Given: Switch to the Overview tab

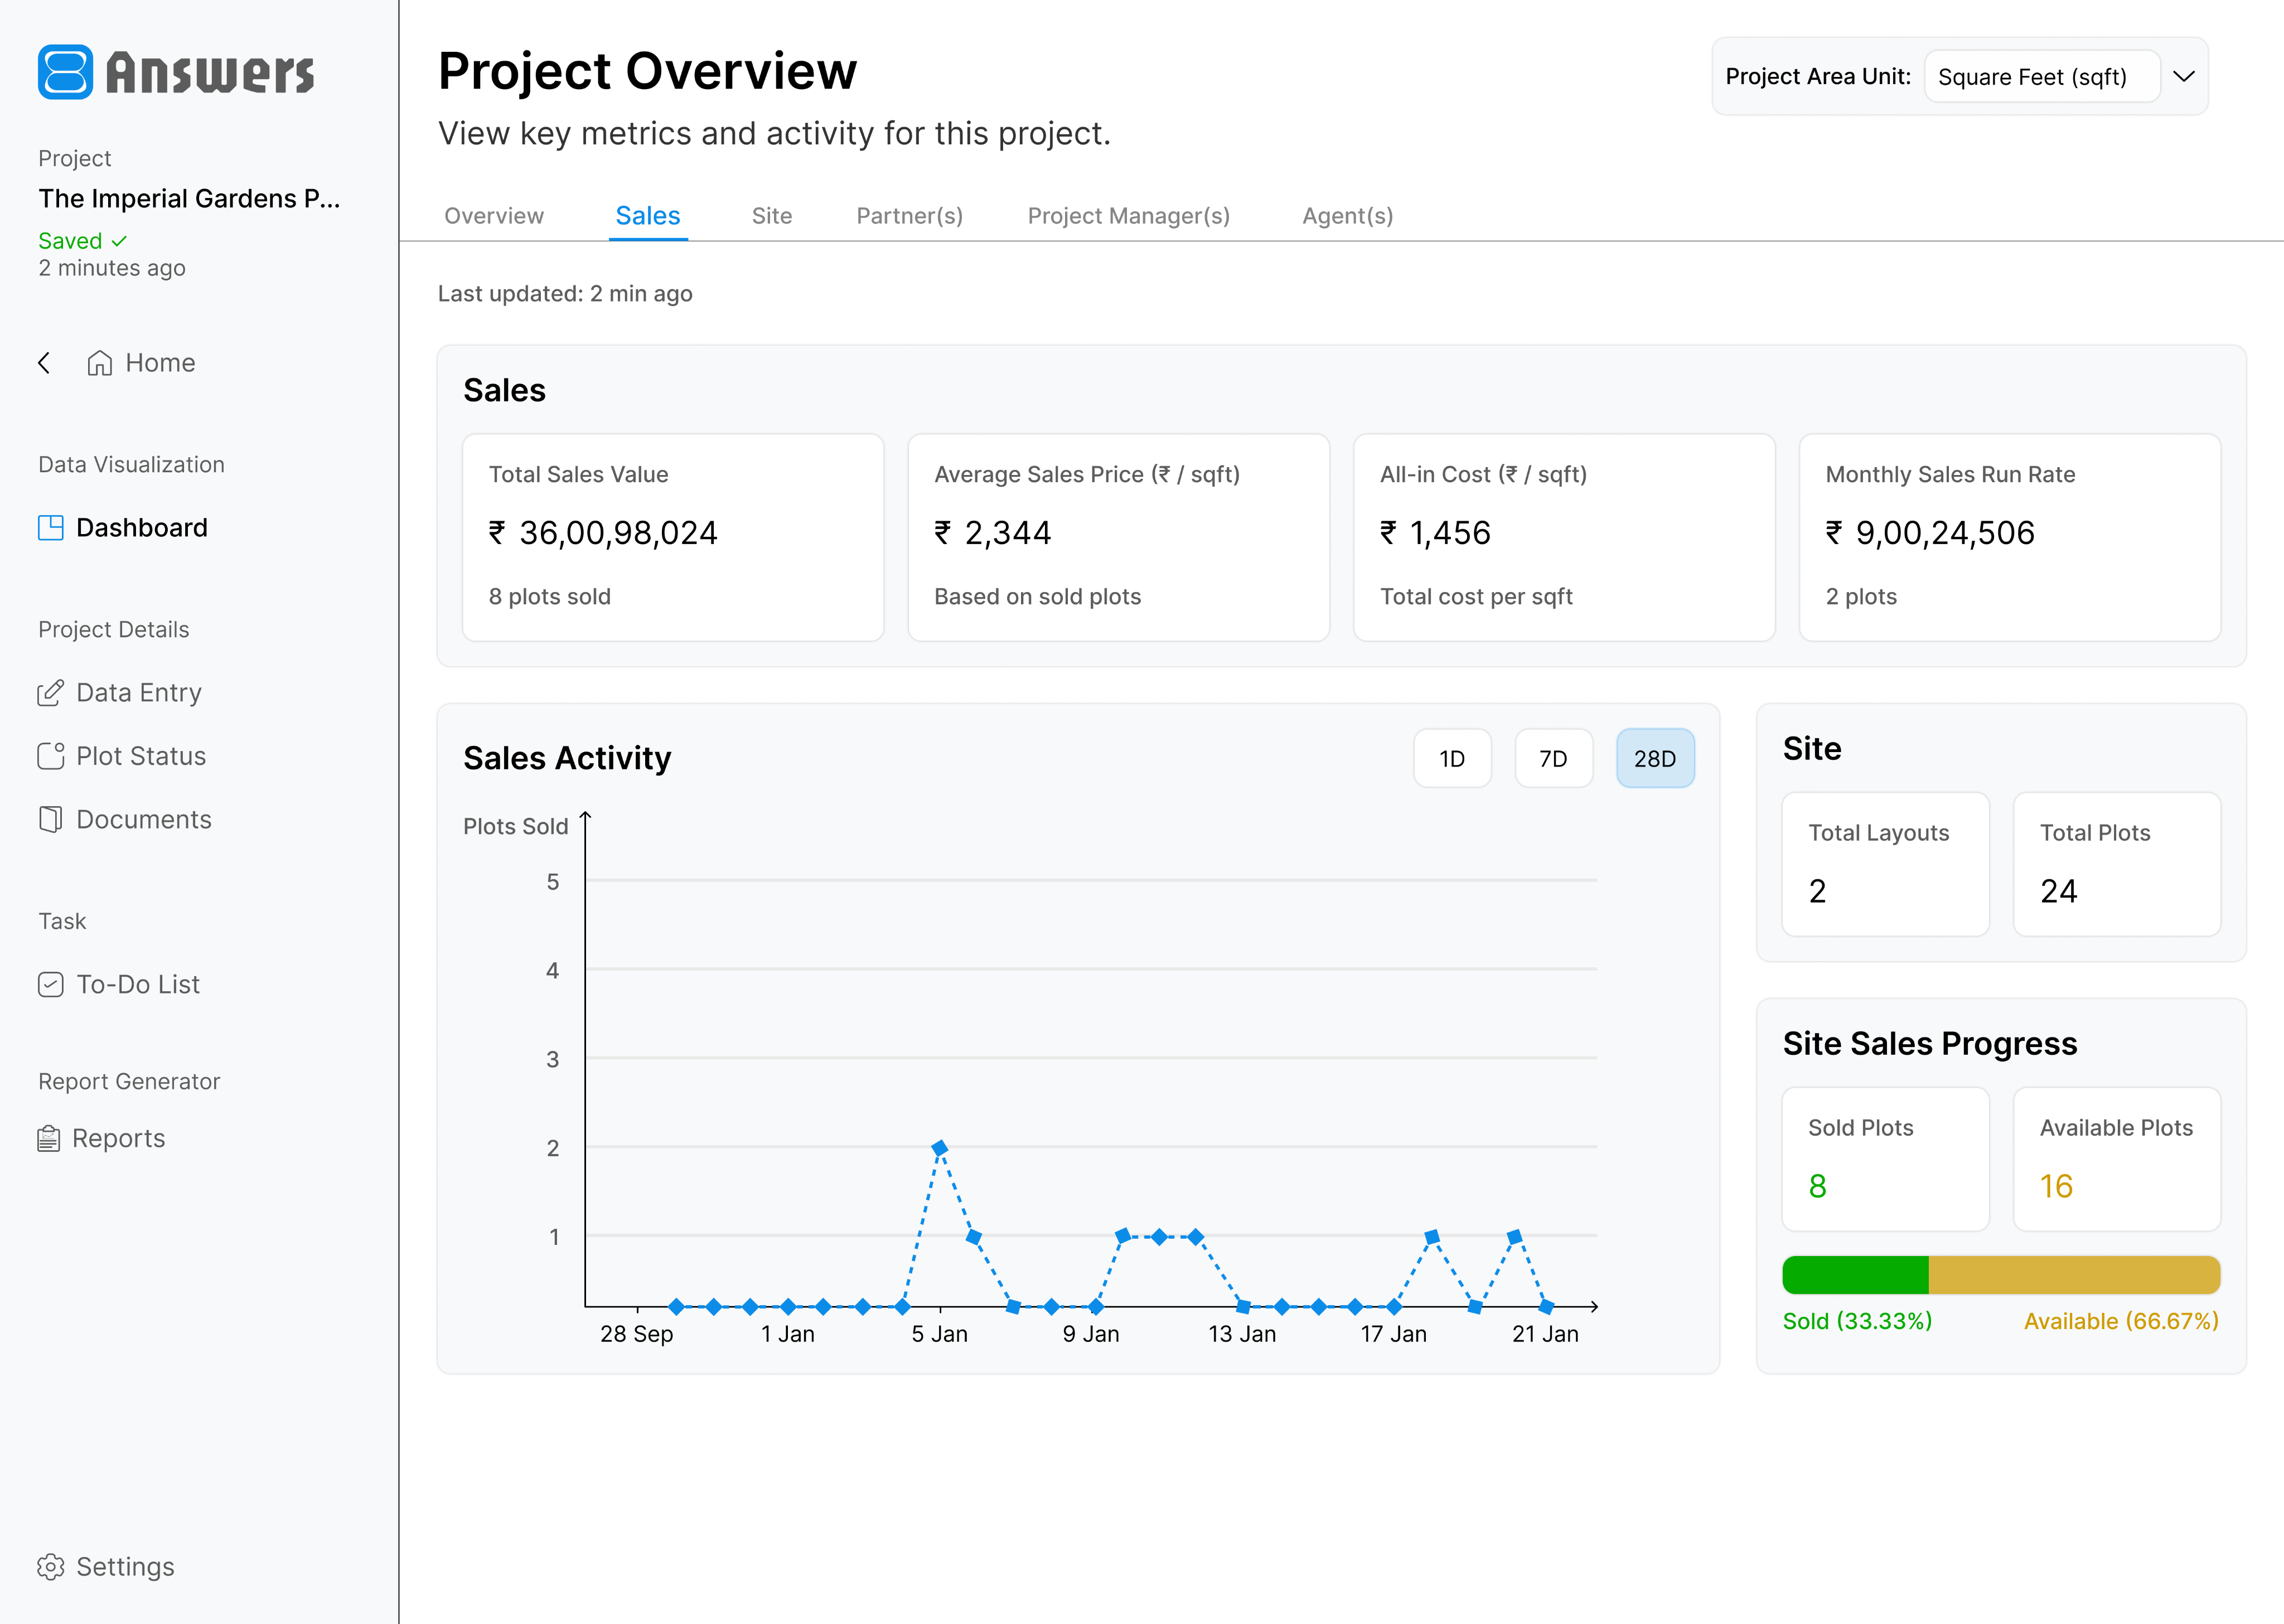Looking at the screenshot, I should pos(494,216).
